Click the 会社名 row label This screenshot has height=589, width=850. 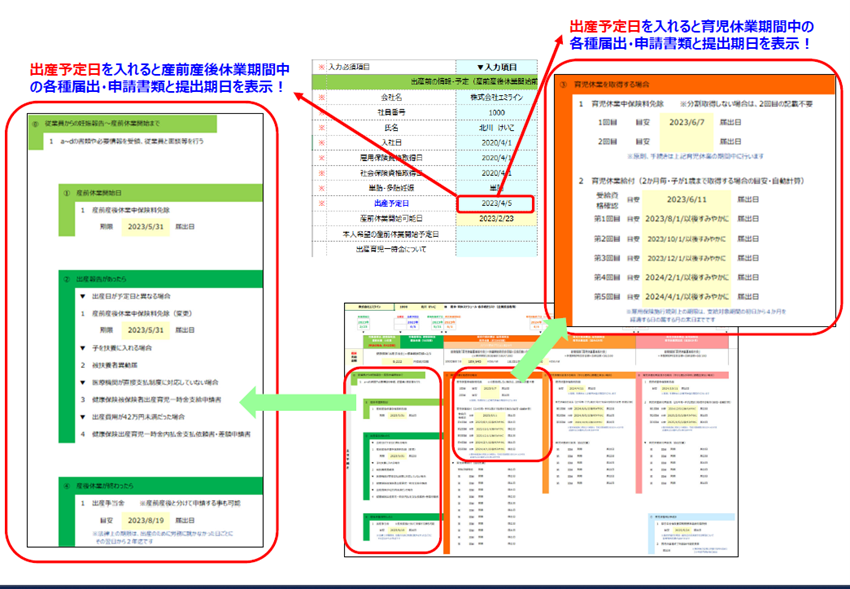[391, 98]
